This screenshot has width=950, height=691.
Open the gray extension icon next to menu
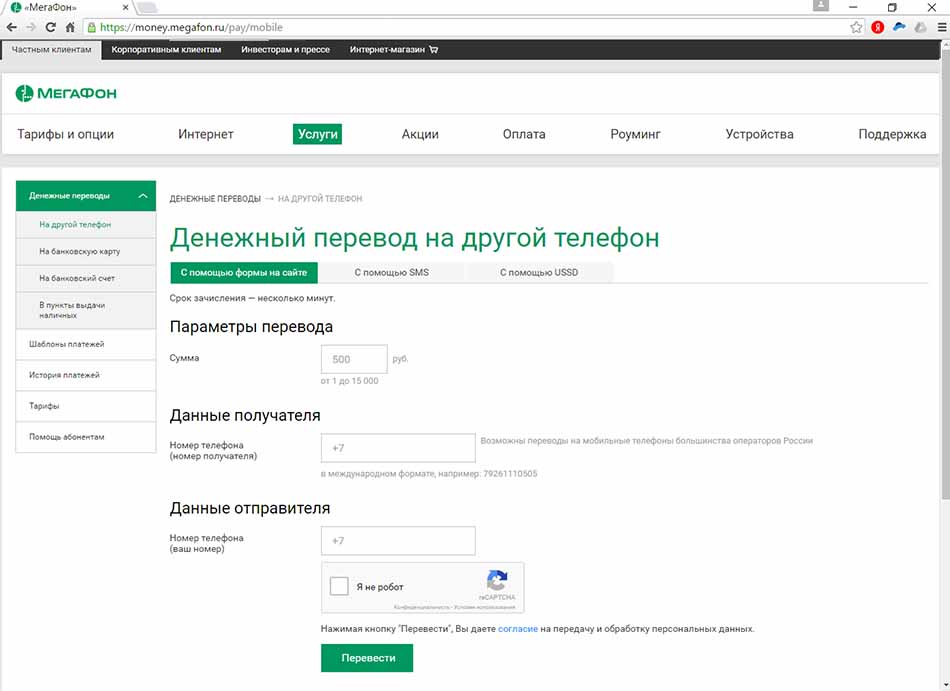pyautogui.click(x=920, y=27)
